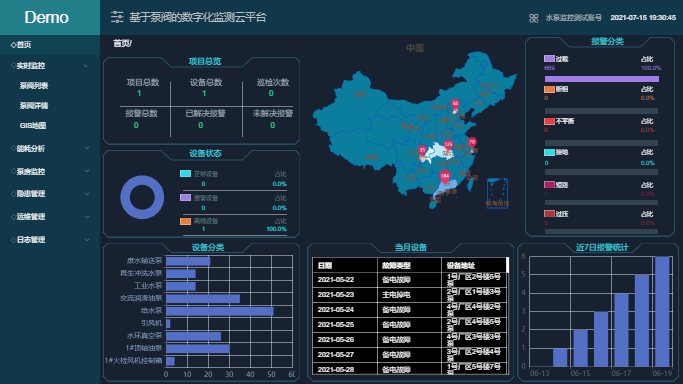Expand the 能耗分析 sidebar menu

pyautogui.click(x=50, y=148)
